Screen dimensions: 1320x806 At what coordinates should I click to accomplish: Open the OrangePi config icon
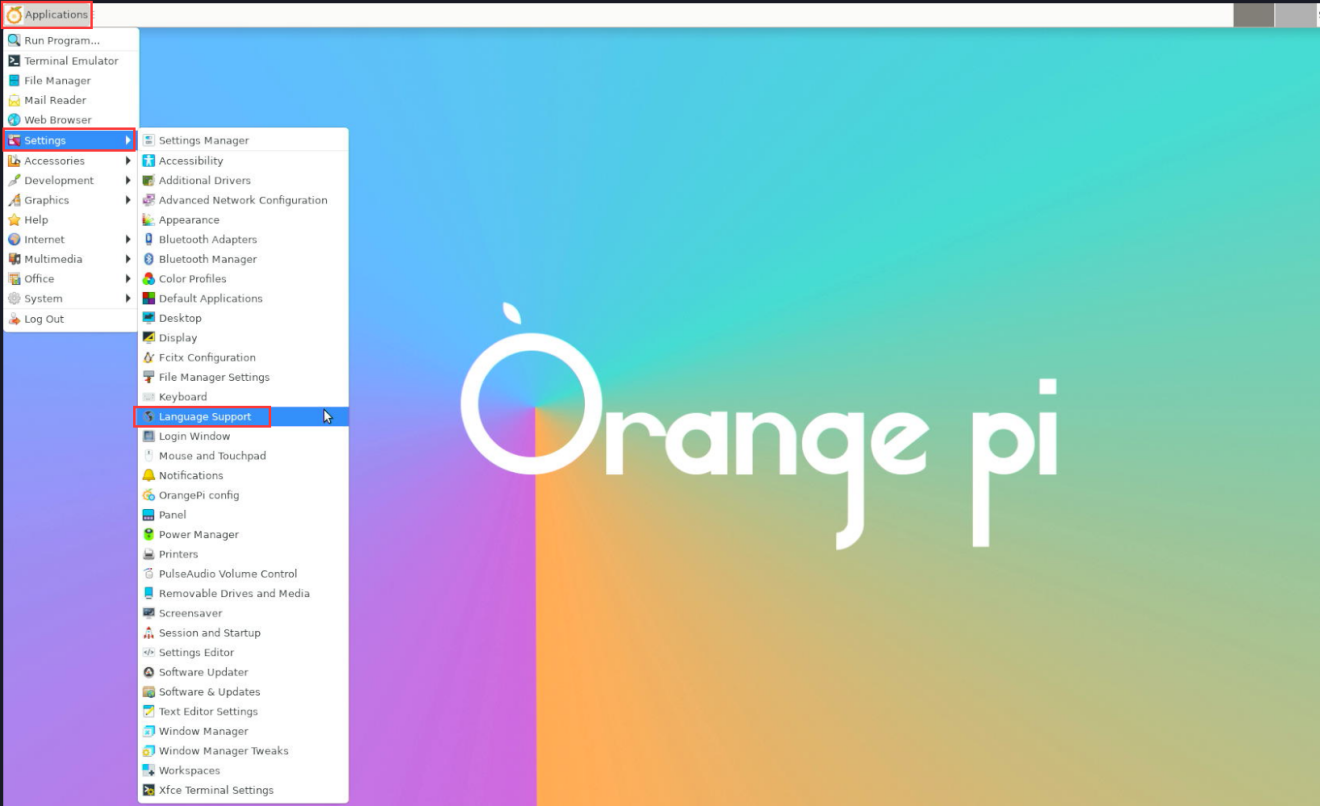click(149, 495)
